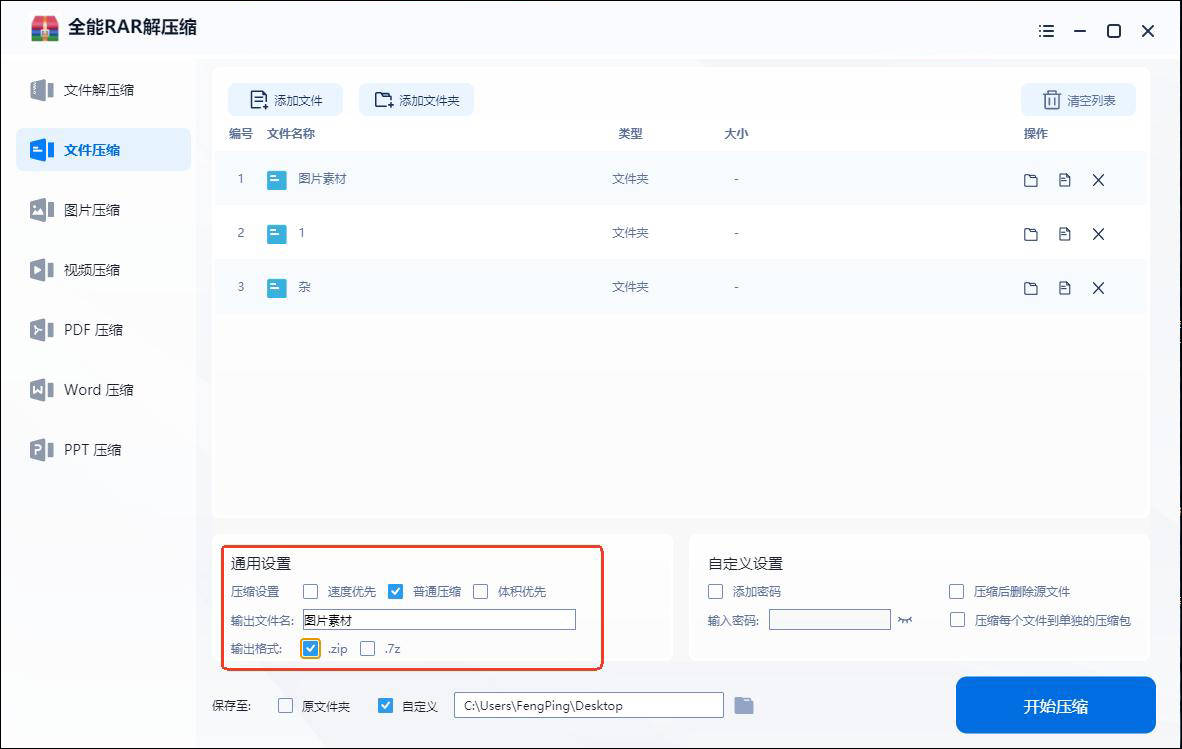Enable 添加密码 checkbox
The width and height of the screenshot is (1182, 749).
pos(715,591)
